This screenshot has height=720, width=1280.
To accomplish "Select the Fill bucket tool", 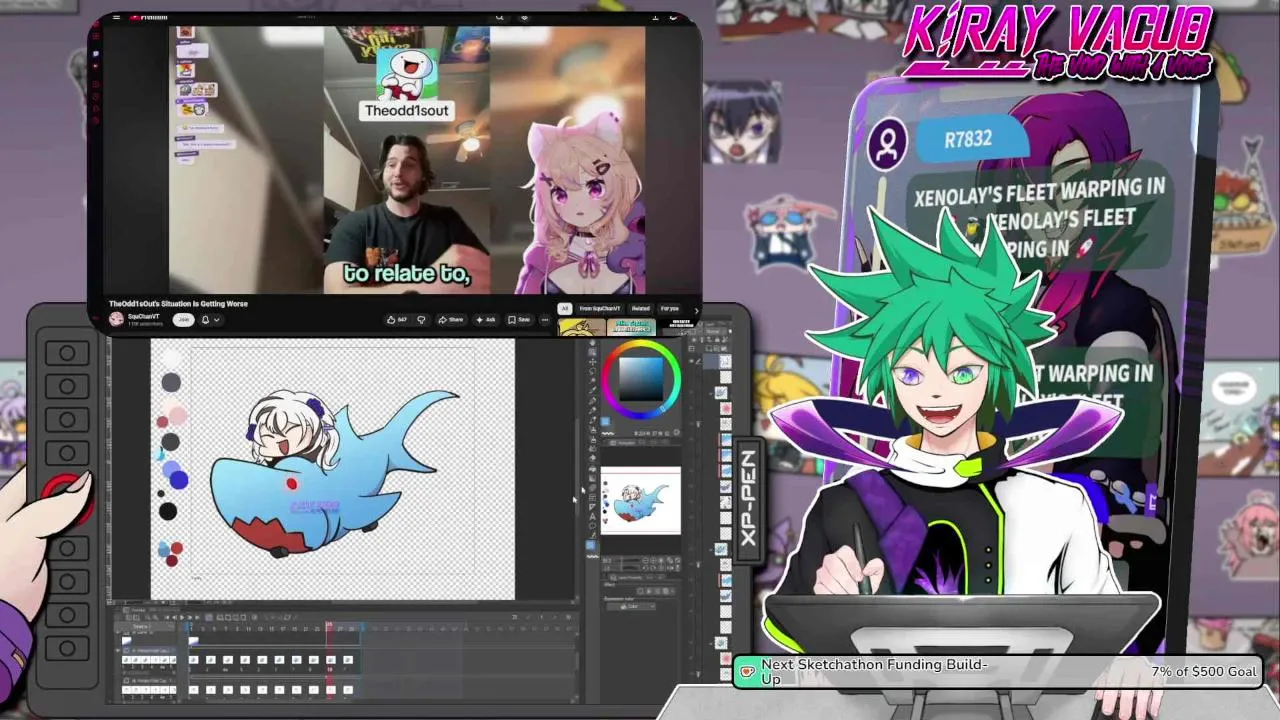I will (x=592, y=469).
